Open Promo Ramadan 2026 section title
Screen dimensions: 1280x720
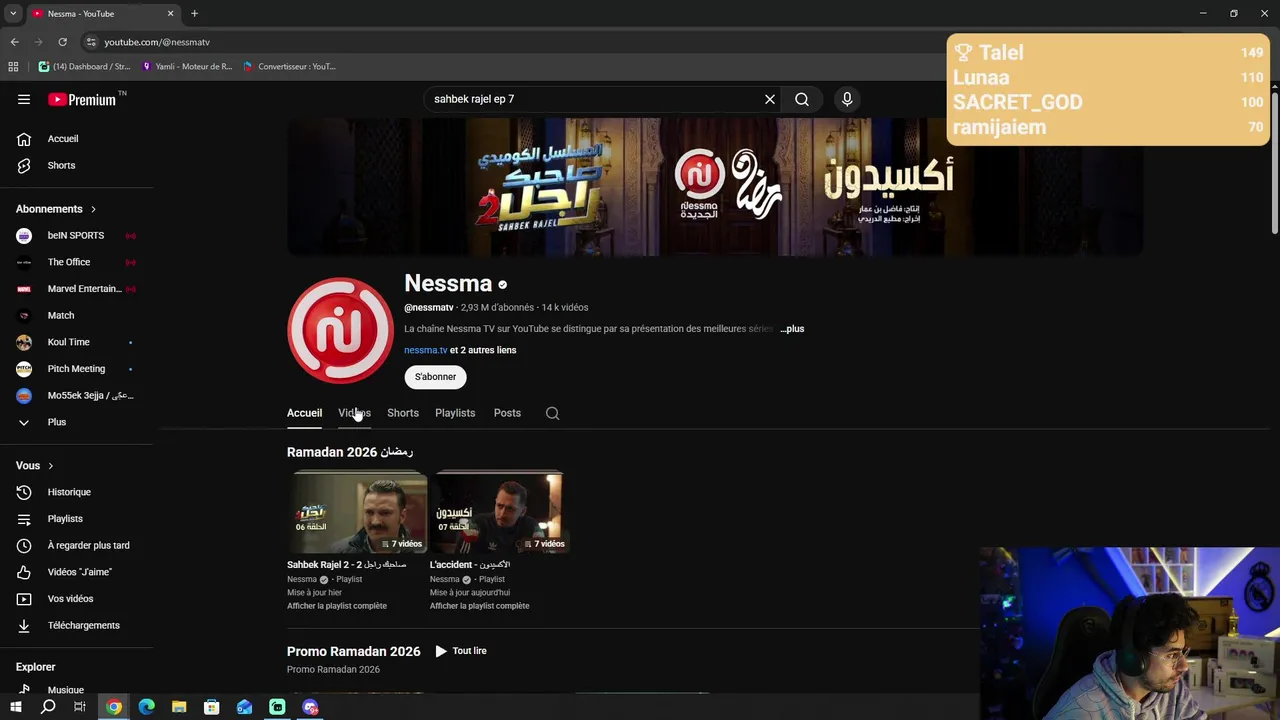tap(353, 651)
